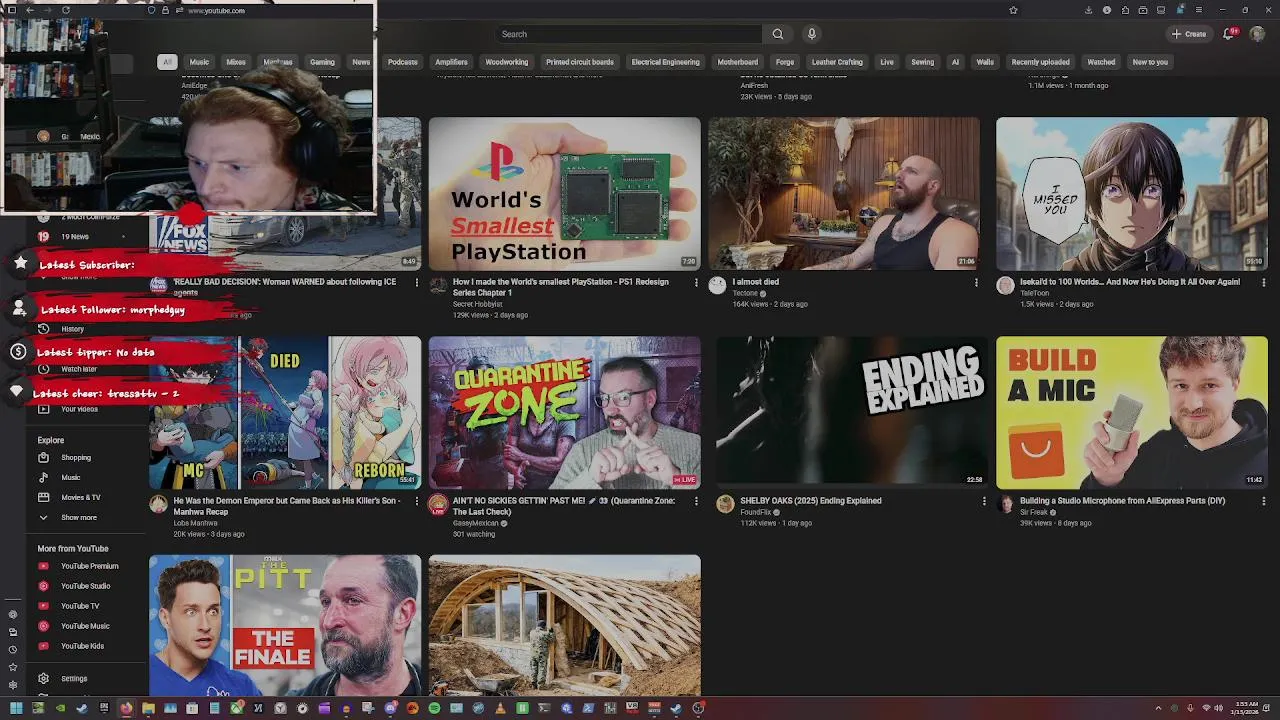Click the Music note icon under Explore
Image resolution: width=1280 pixels, height=720 pixels.
(43, 477)
